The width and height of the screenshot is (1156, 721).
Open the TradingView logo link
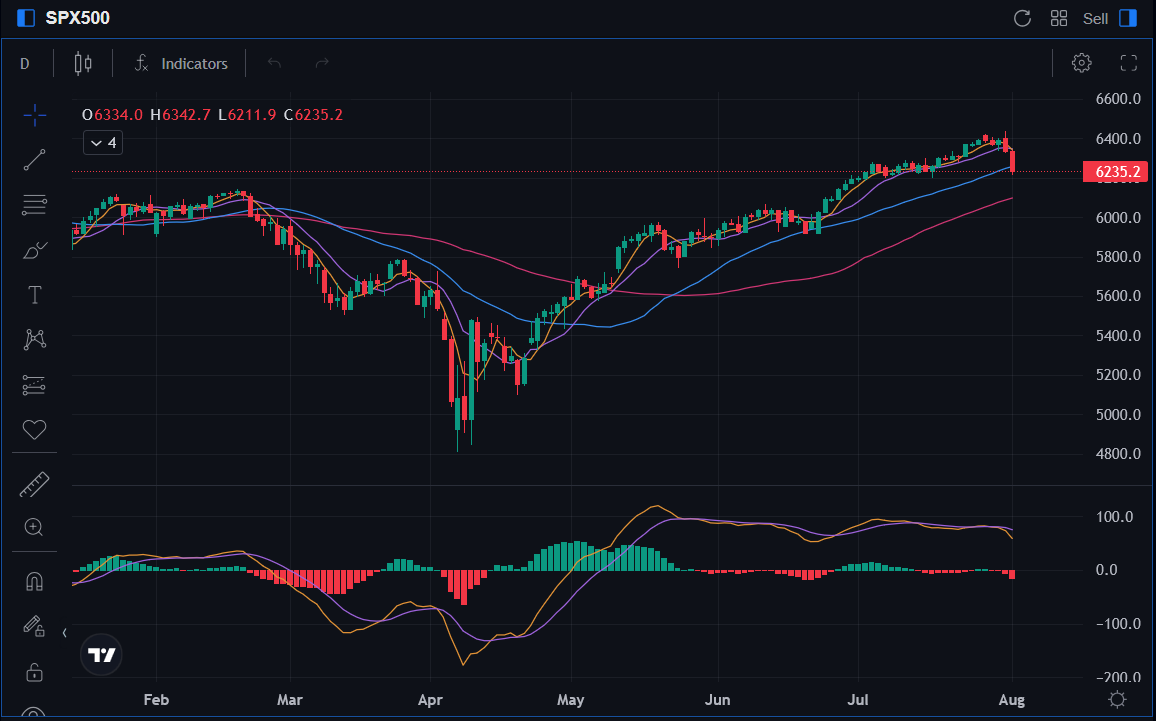tap(101, 655)
